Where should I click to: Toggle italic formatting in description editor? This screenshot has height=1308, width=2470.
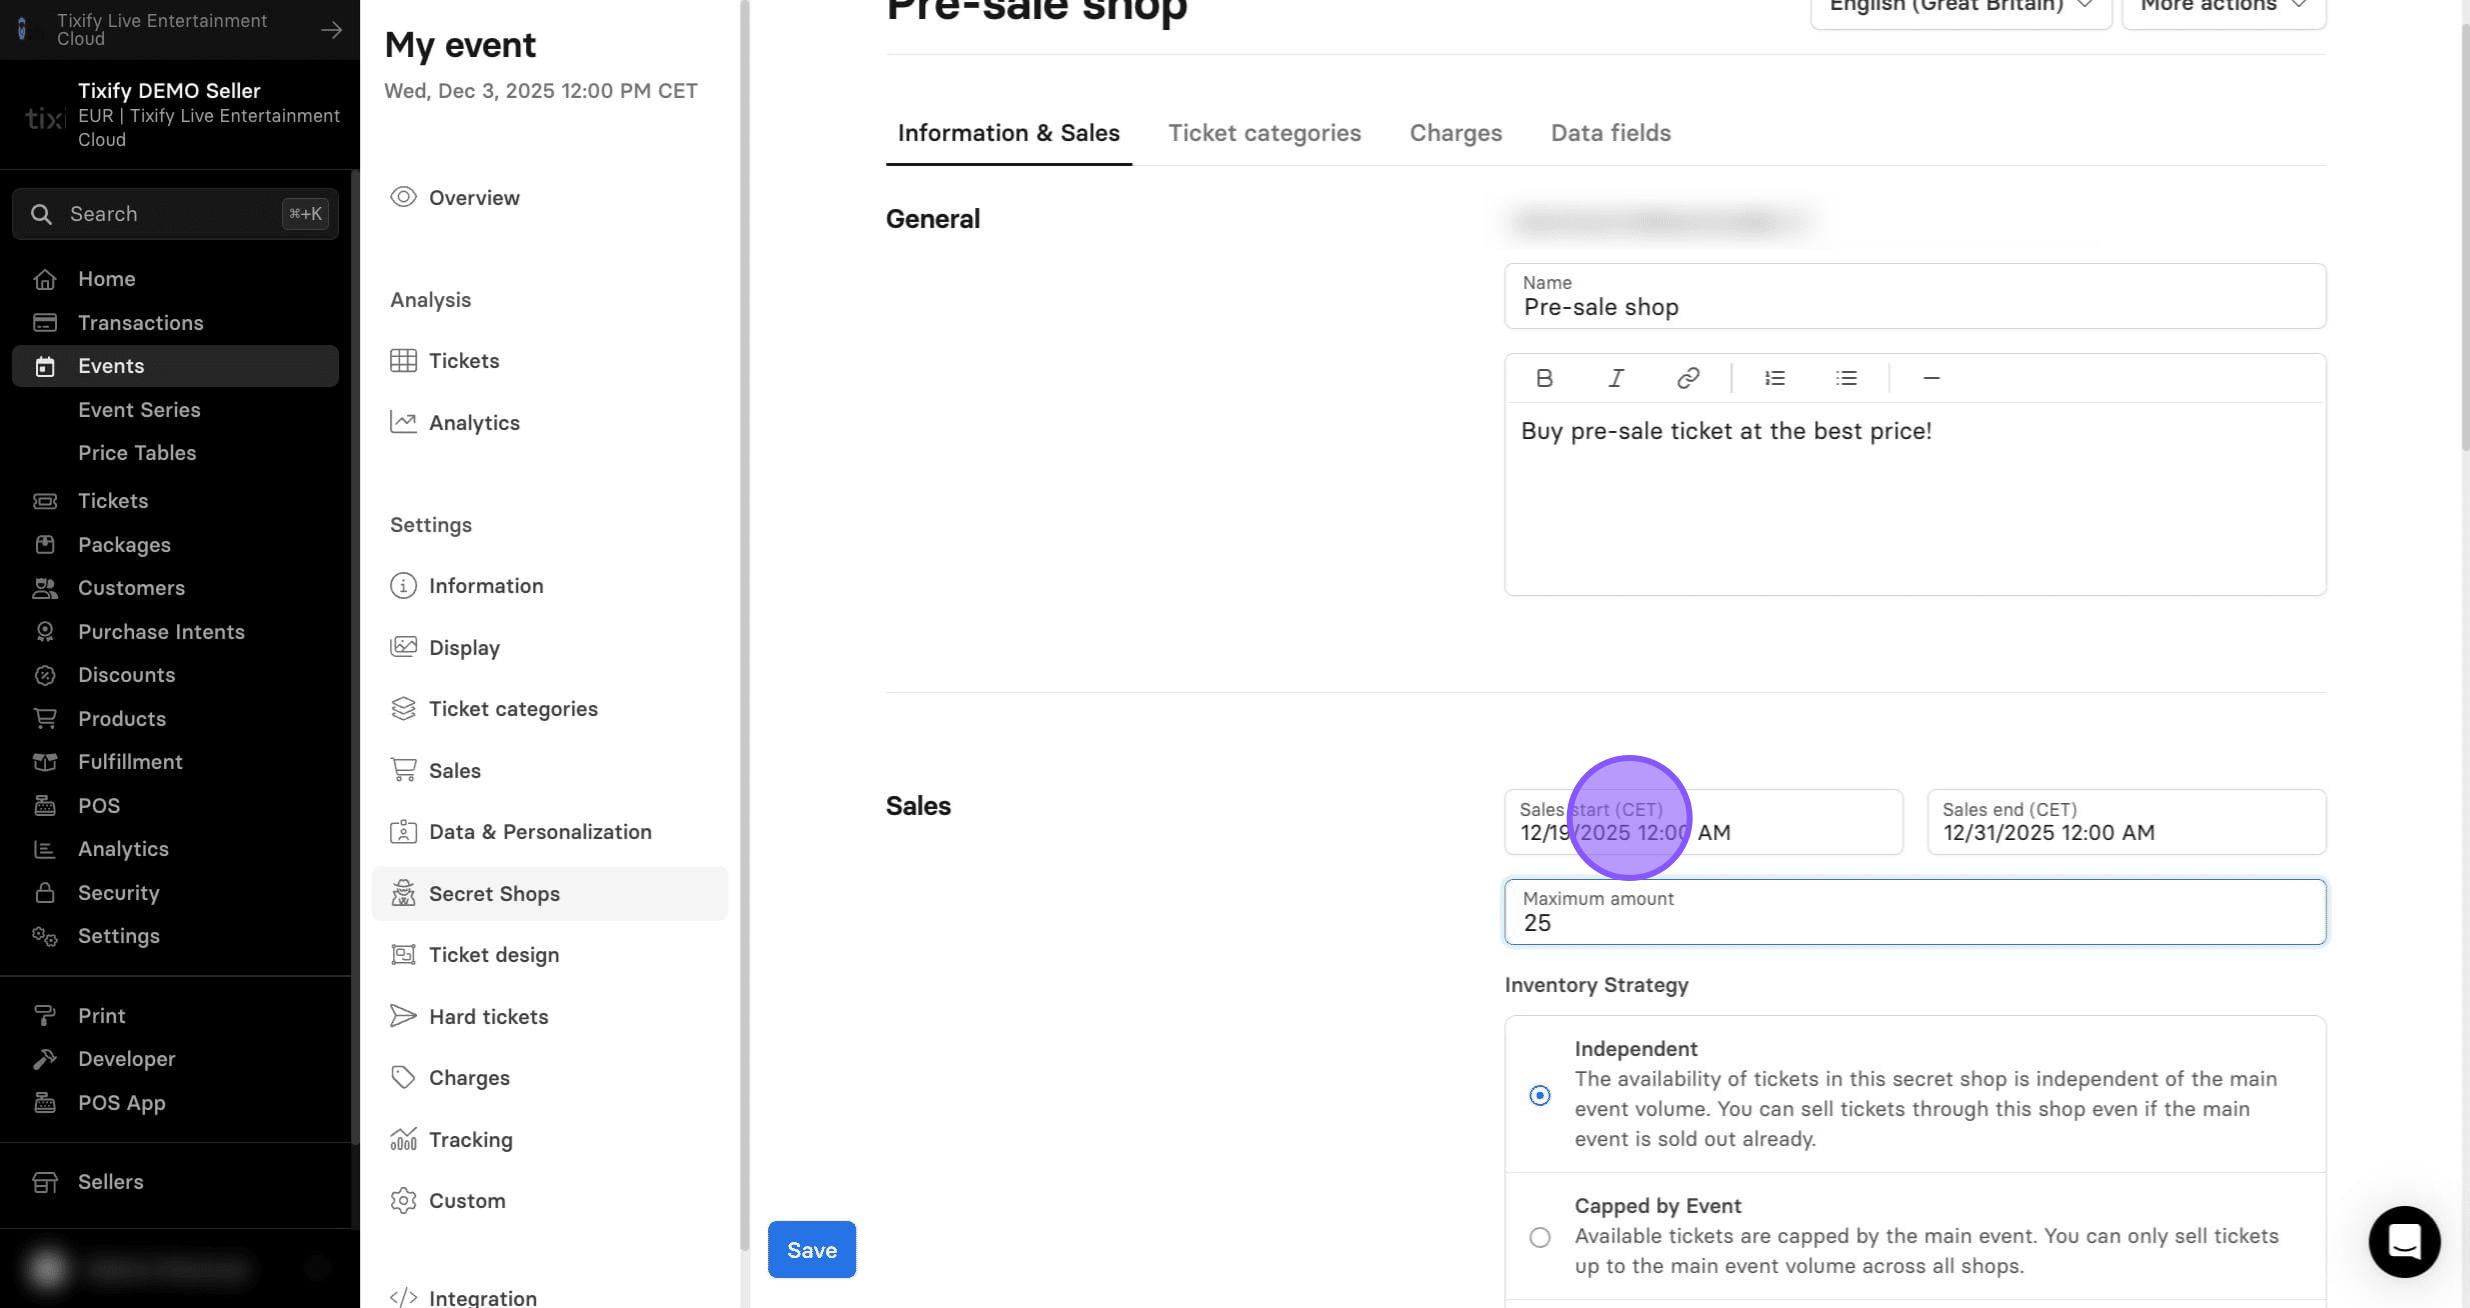coord(1616,378)
